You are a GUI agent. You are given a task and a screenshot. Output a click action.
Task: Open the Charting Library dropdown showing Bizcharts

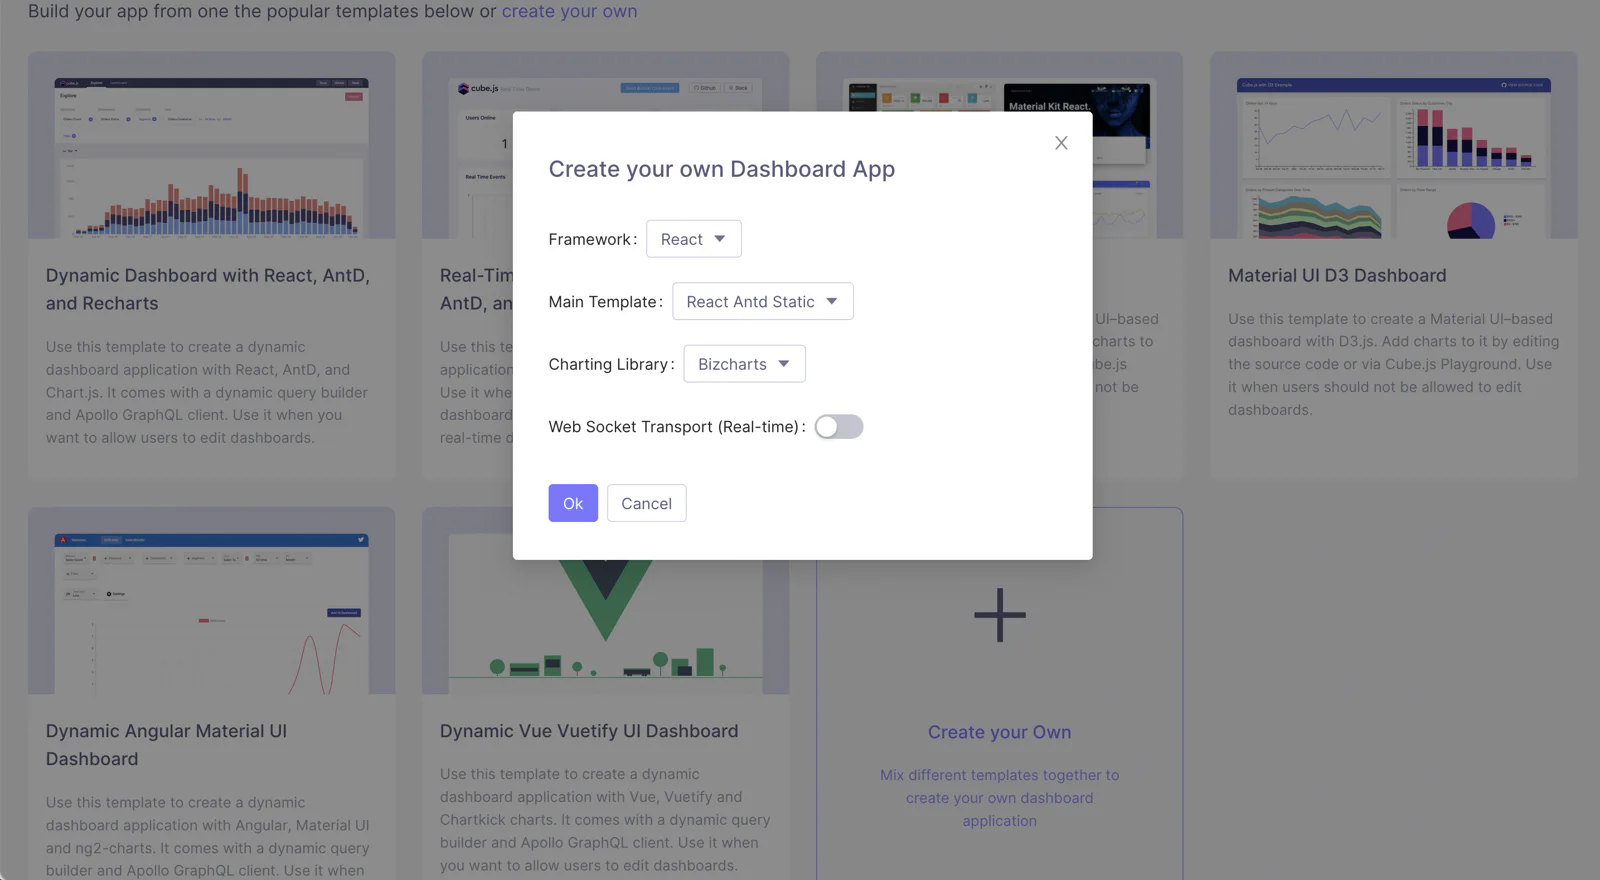(744, 364)
